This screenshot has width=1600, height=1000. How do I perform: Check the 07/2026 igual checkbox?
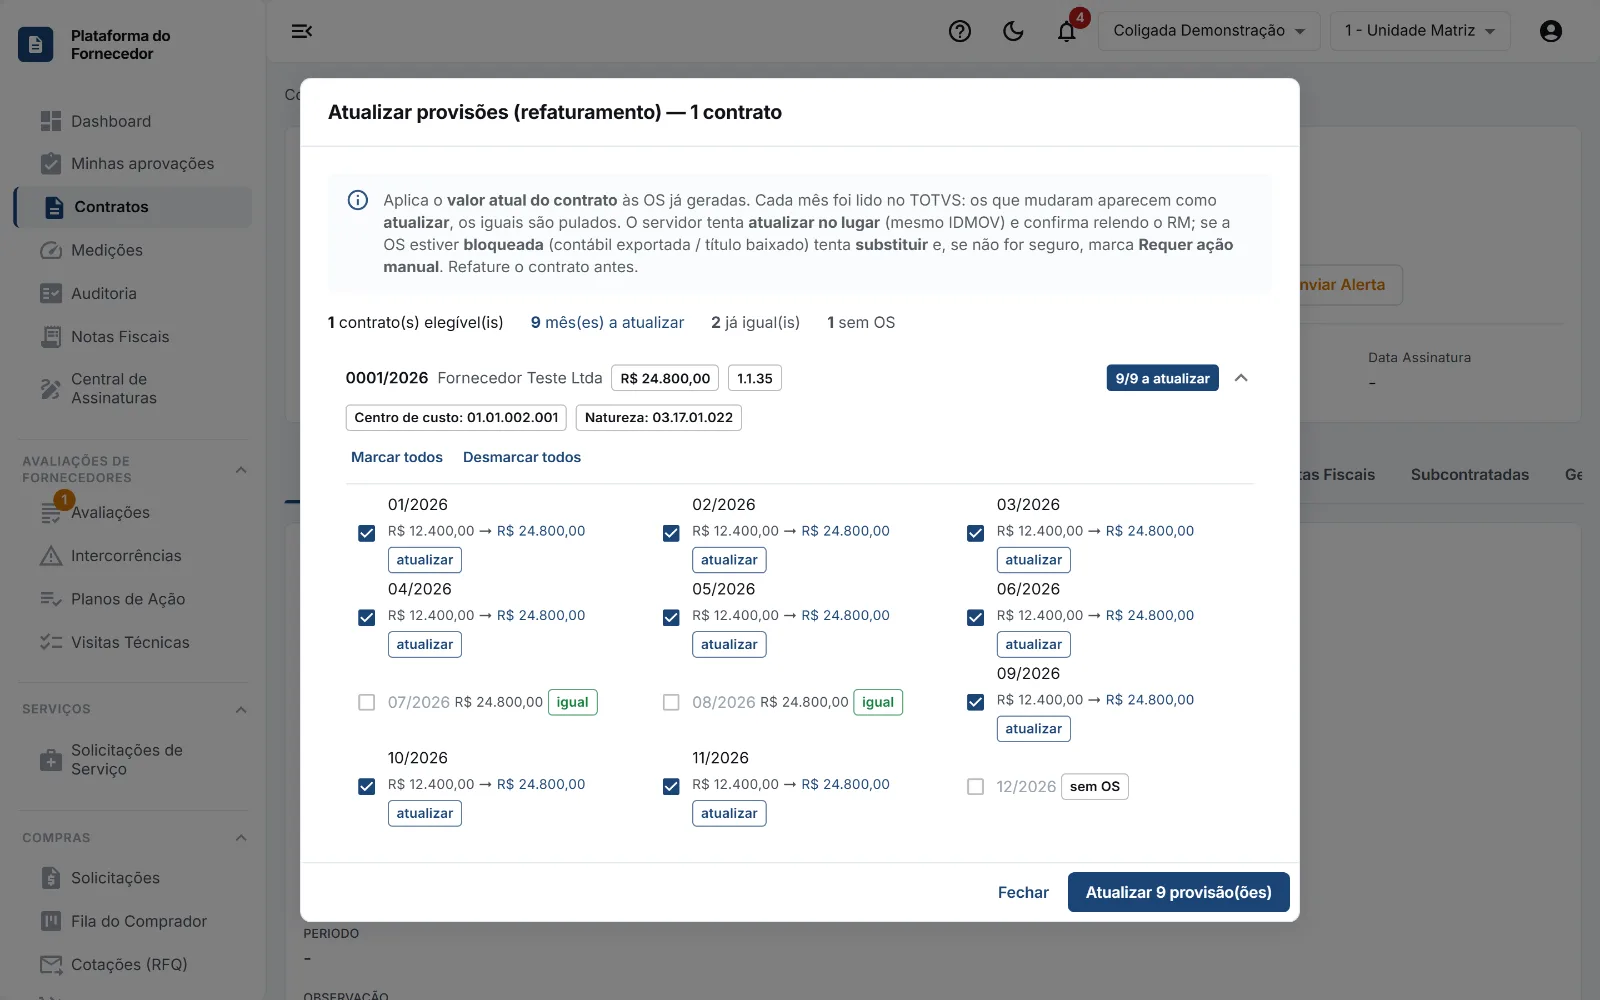coord(367,702)
